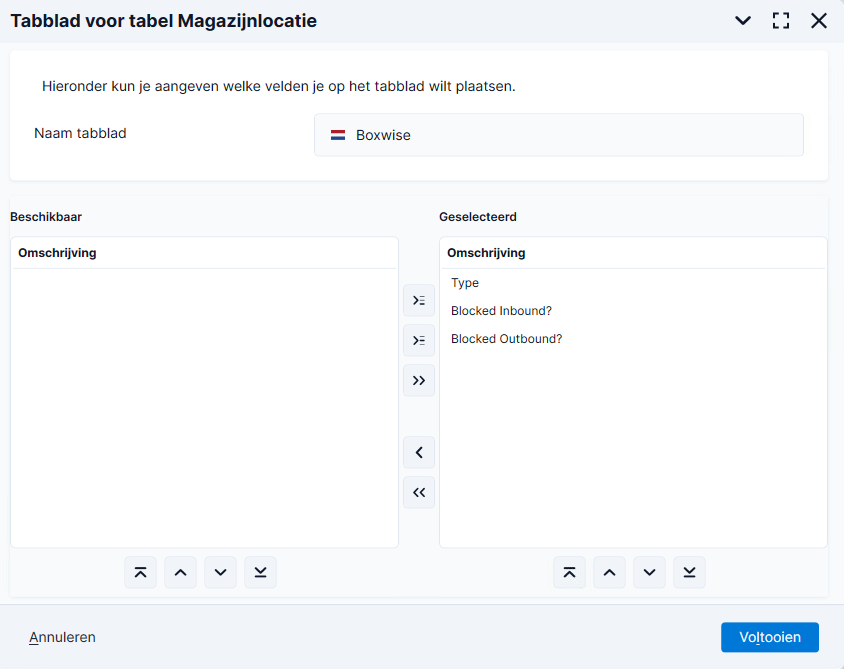Viewport: 844px width, 669px height.
Task: Click the single left chevron remove button
Action: (419, 452)
